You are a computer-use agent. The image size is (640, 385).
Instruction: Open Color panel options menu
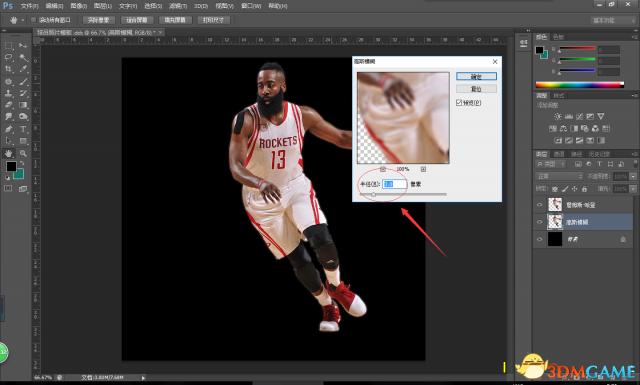(634, 37)
